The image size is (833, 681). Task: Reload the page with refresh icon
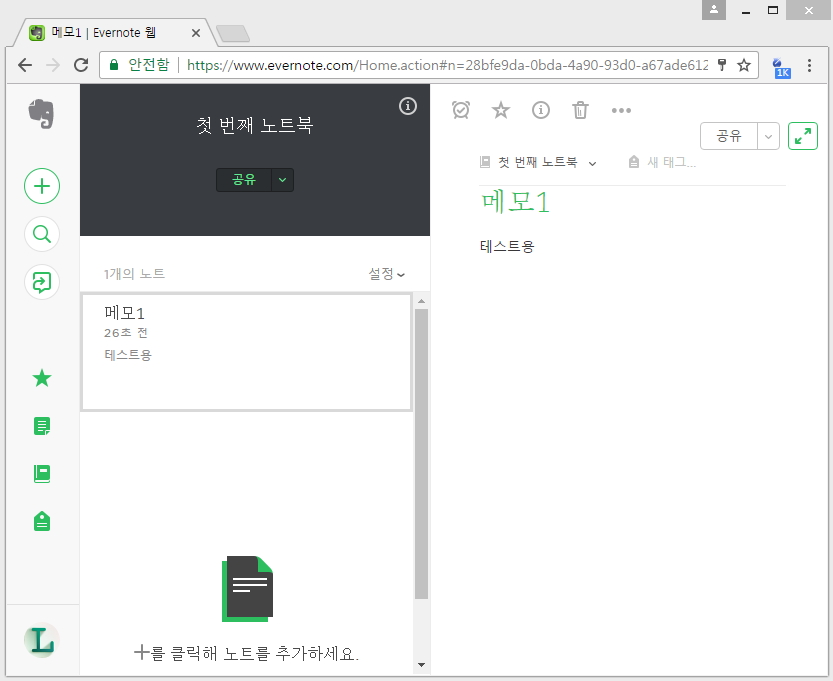coord(81,65)
